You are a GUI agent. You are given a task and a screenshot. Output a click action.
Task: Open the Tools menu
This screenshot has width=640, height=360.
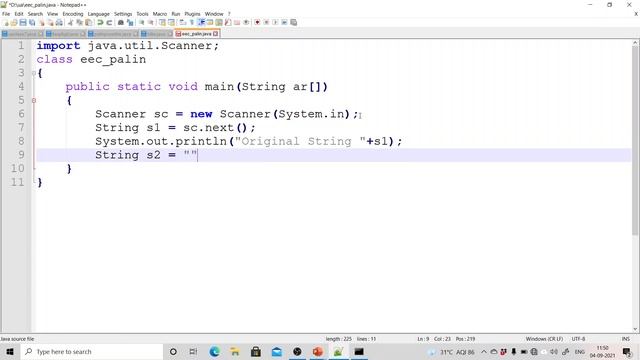click(x=142, y=14)
